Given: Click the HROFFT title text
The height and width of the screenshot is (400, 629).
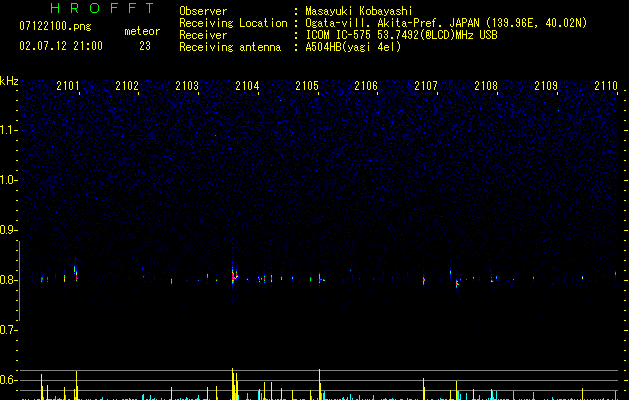Looking at the screenshot, I should pyautogui.click(x=102, y=8).
